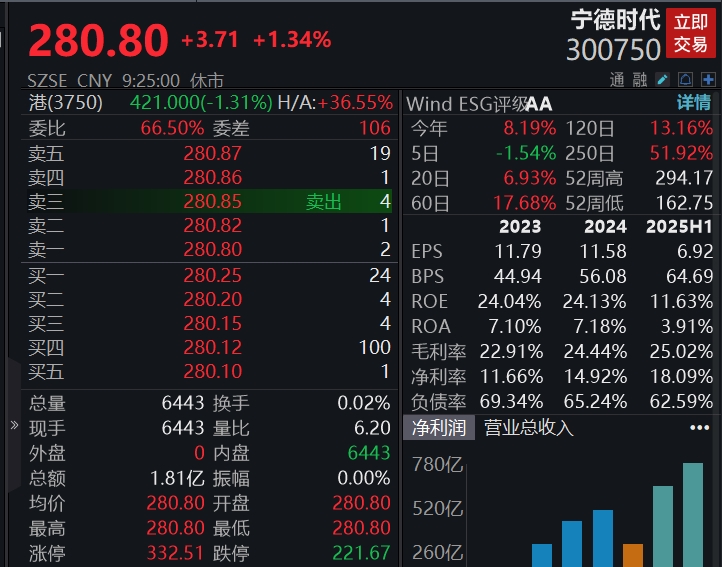This screenshot has width=722, height=567.
Task: Select the 买一 bid price 280.25
Action: coord(212,275)
